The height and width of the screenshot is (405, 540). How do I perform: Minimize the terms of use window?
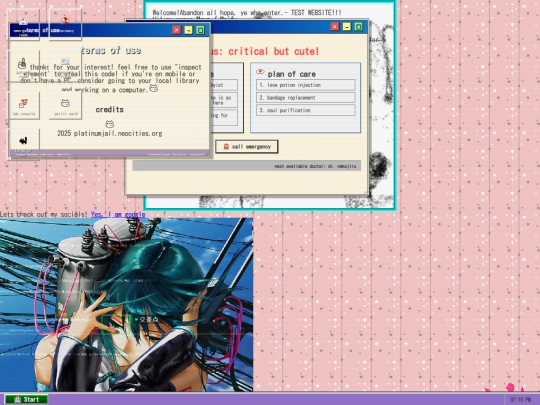[188, 30]
